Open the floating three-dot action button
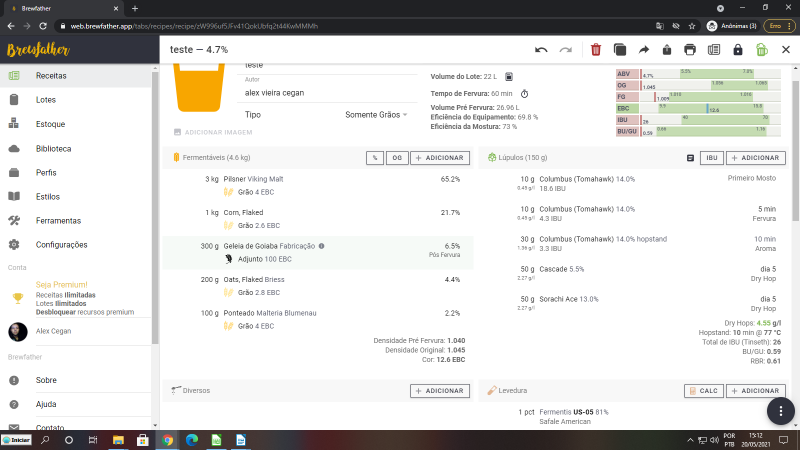 (x=781, y=411)
